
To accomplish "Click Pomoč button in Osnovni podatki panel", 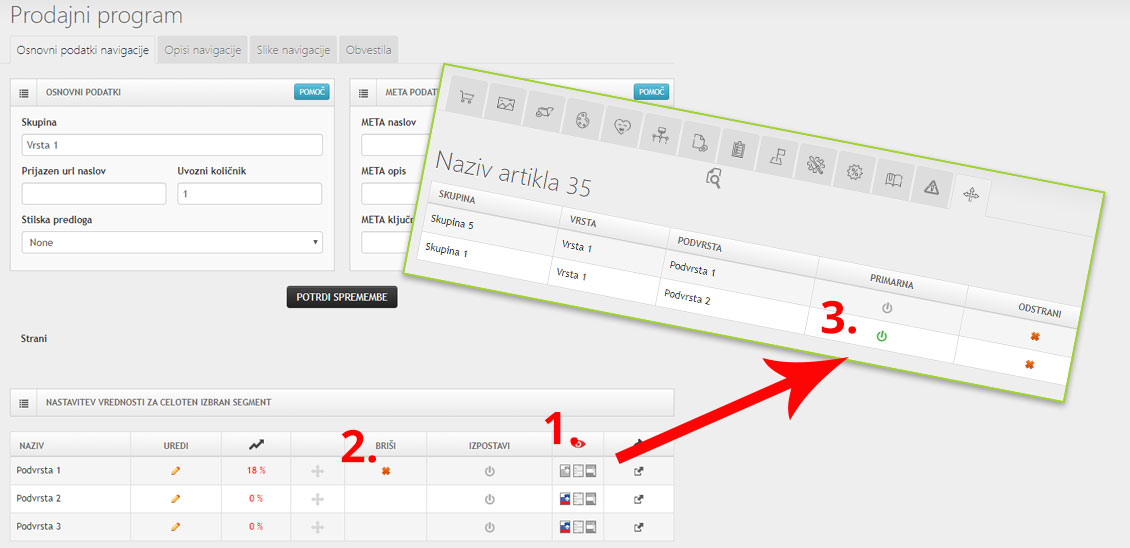I will click(x=312, y=92).
